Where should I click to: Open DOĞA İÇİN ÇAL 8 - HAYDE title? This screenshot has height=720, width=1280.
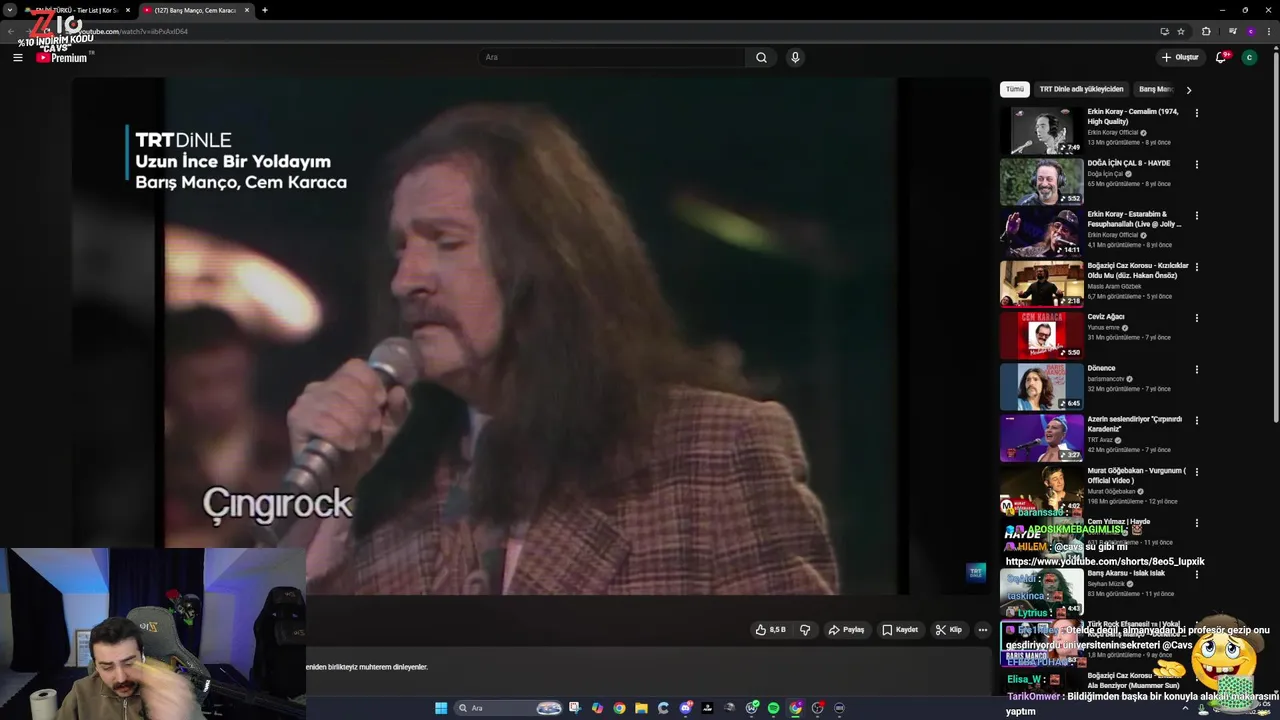point(1129,163)
